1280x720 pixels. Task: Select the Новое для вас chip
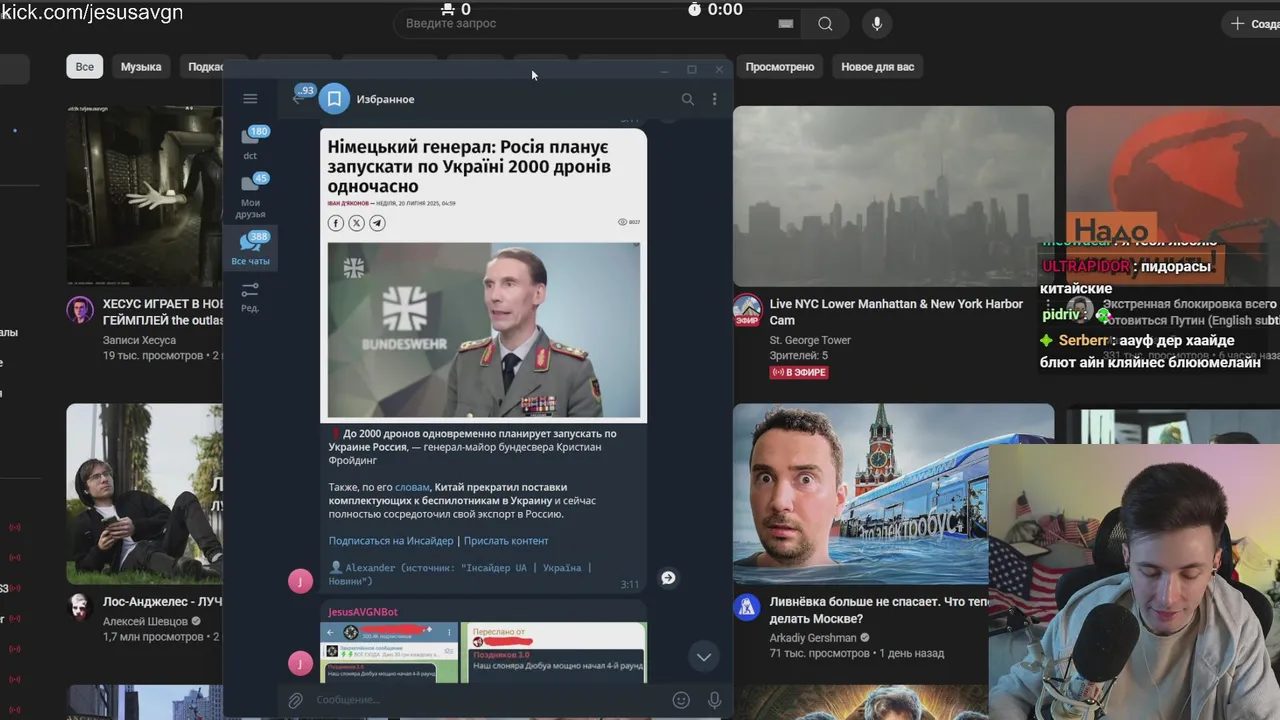[878, 67]
